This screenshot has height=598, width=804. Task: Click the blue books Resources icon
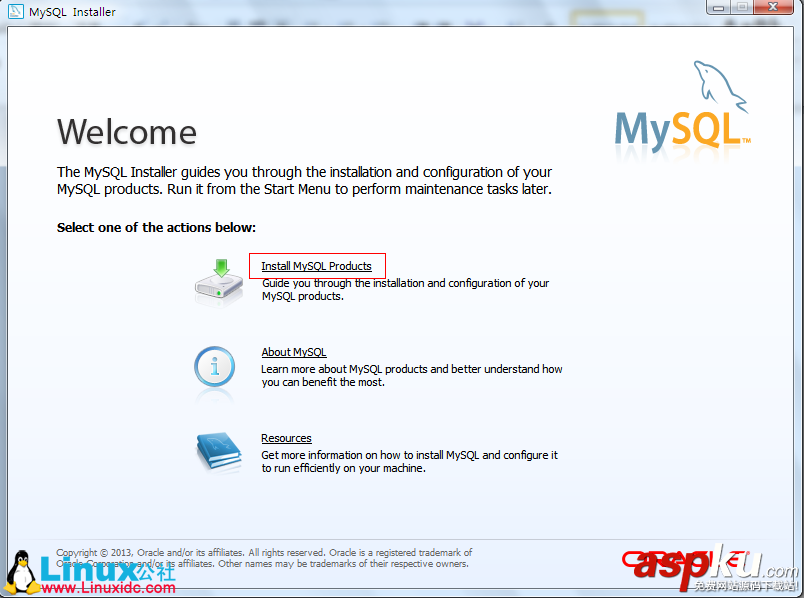pyautogui.click(x=219, y=451)
